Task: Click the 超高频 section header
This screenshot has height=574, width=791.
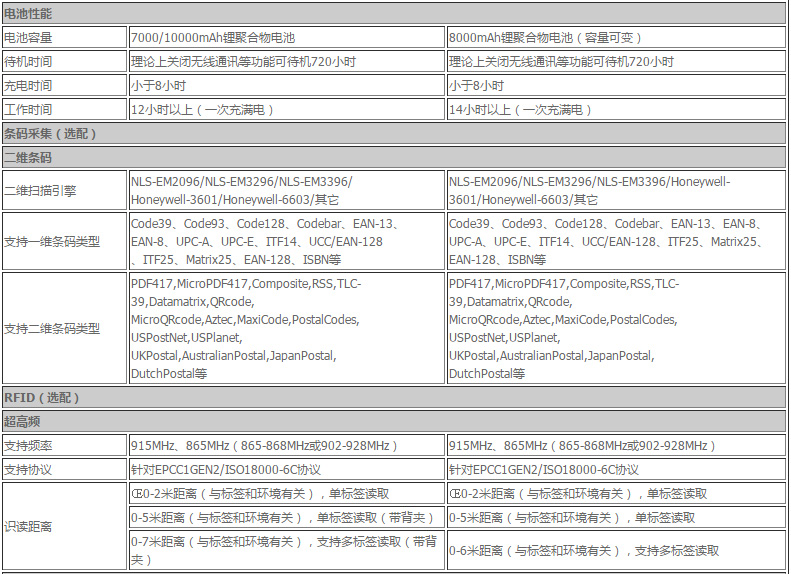Action: pos(394,421)
